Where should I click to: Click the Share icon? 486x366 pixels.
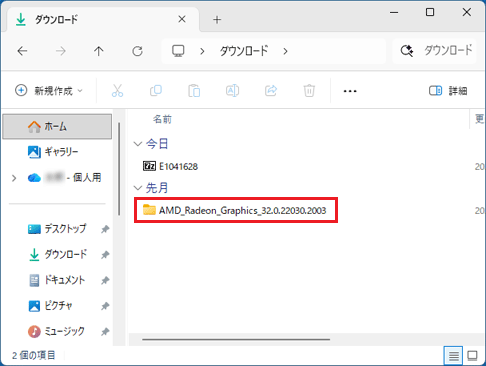[271, 90]
